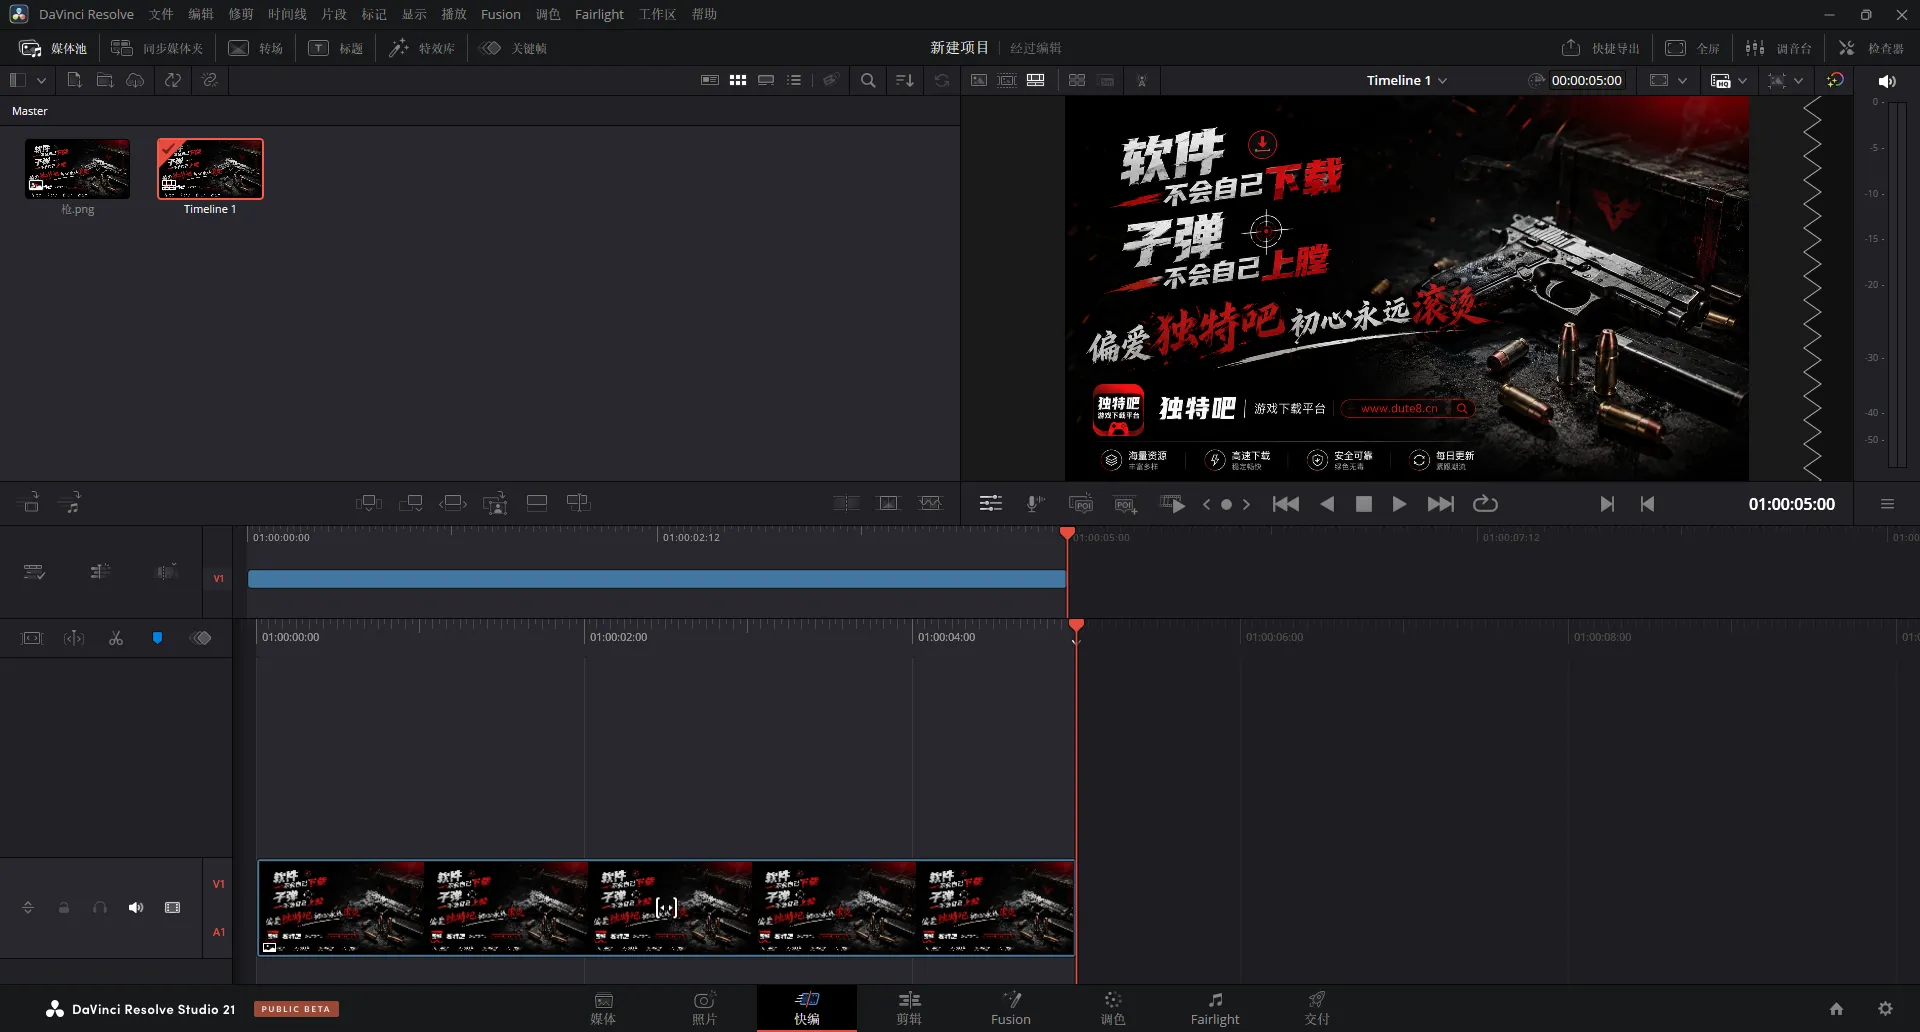Click the media pool search magnifier

pyautogui.click(x=868, y=80)
